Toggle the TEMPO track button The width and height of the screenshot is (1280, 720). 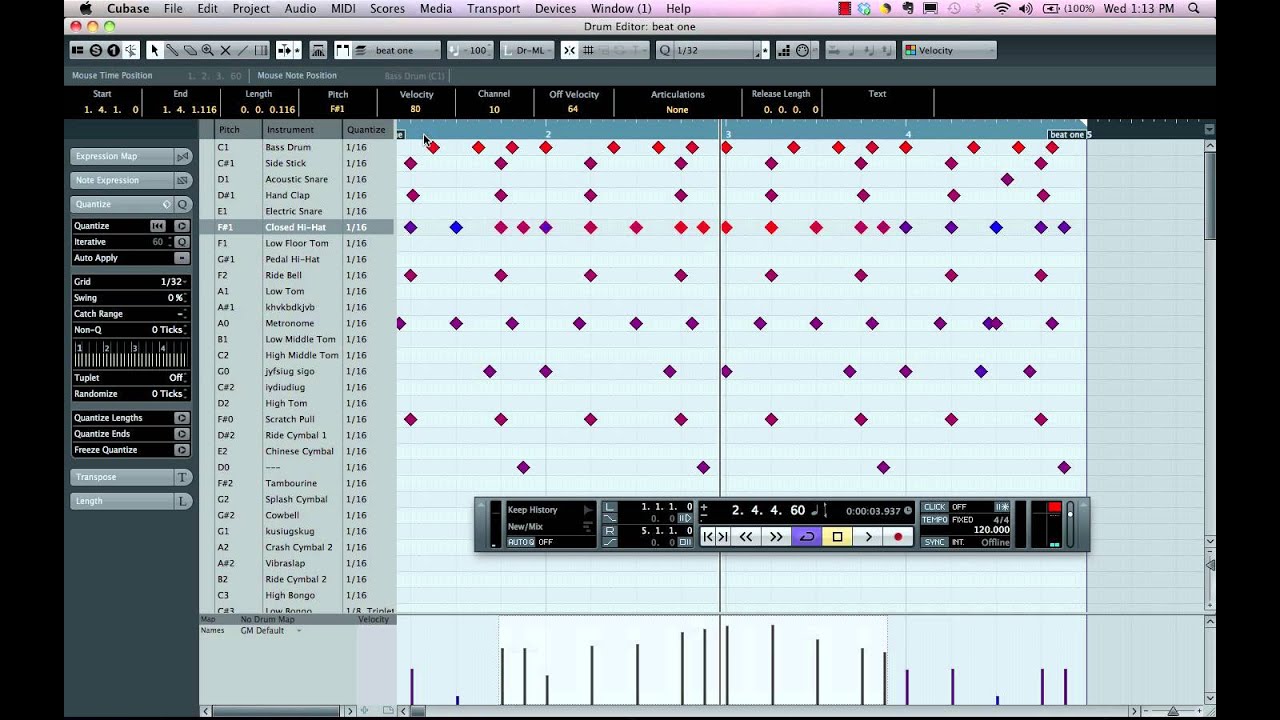click(934, 520)
